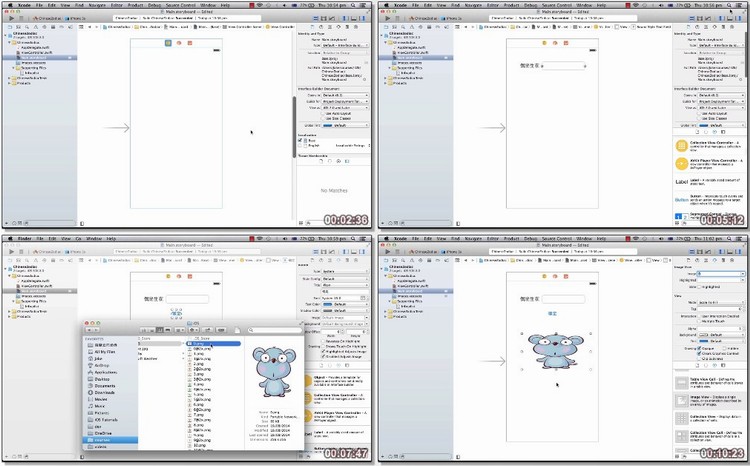Open AirDrop in Finder sidebar, 00:07:47 frame
The width and height of the screenshot is (750, 466).
point(101,365)
